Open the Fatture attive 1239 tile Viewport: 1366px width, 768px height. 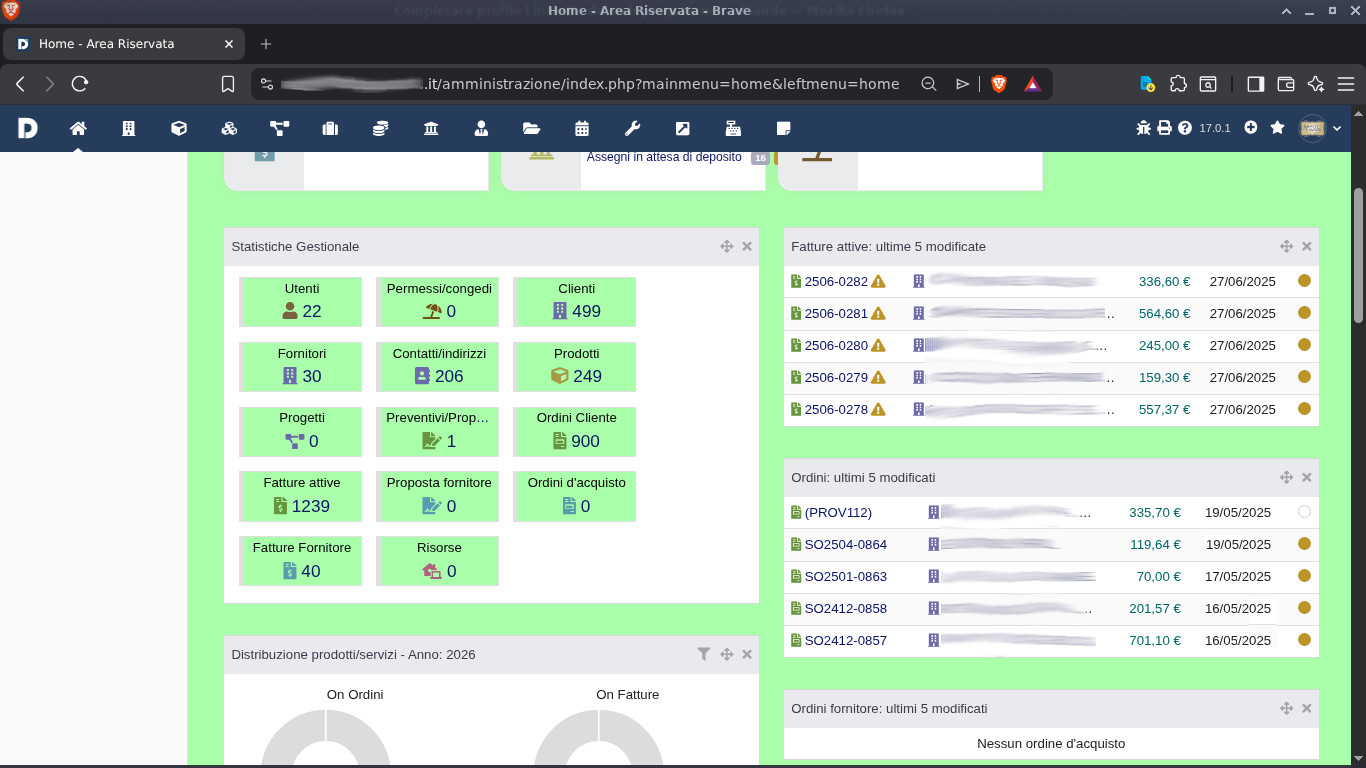point(301,496)
